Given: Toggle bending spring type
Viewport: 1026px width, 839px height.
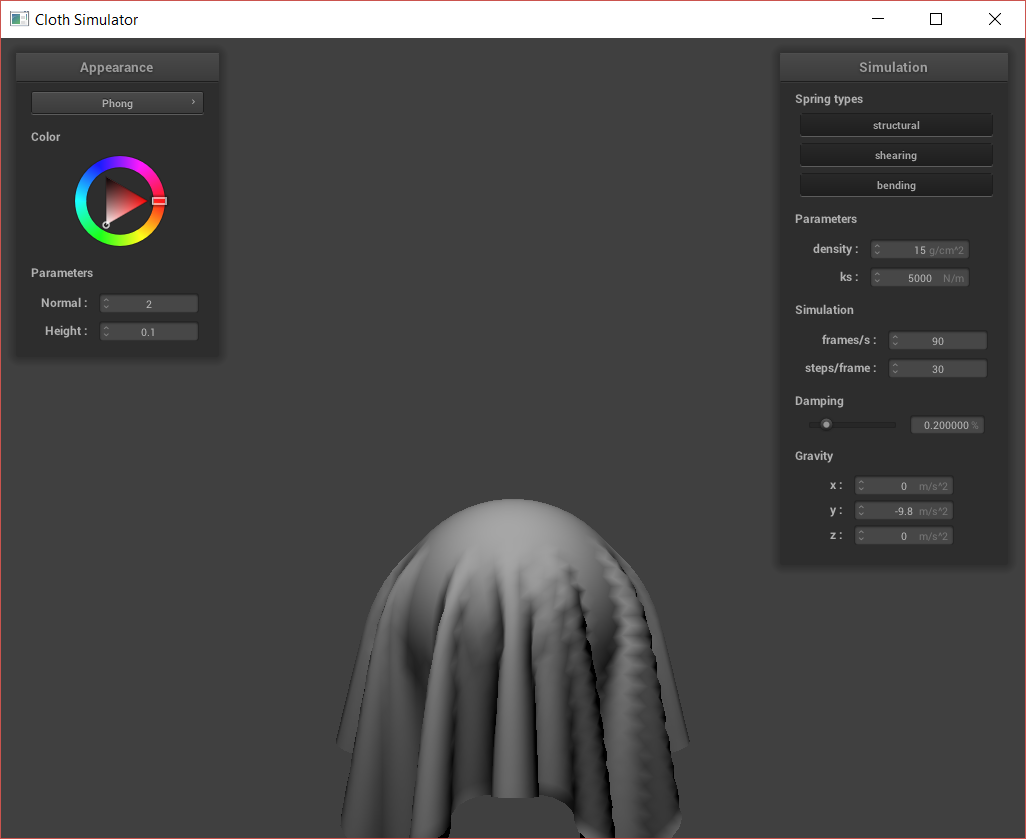Looking at the screenshot, I should click(896, 185).
